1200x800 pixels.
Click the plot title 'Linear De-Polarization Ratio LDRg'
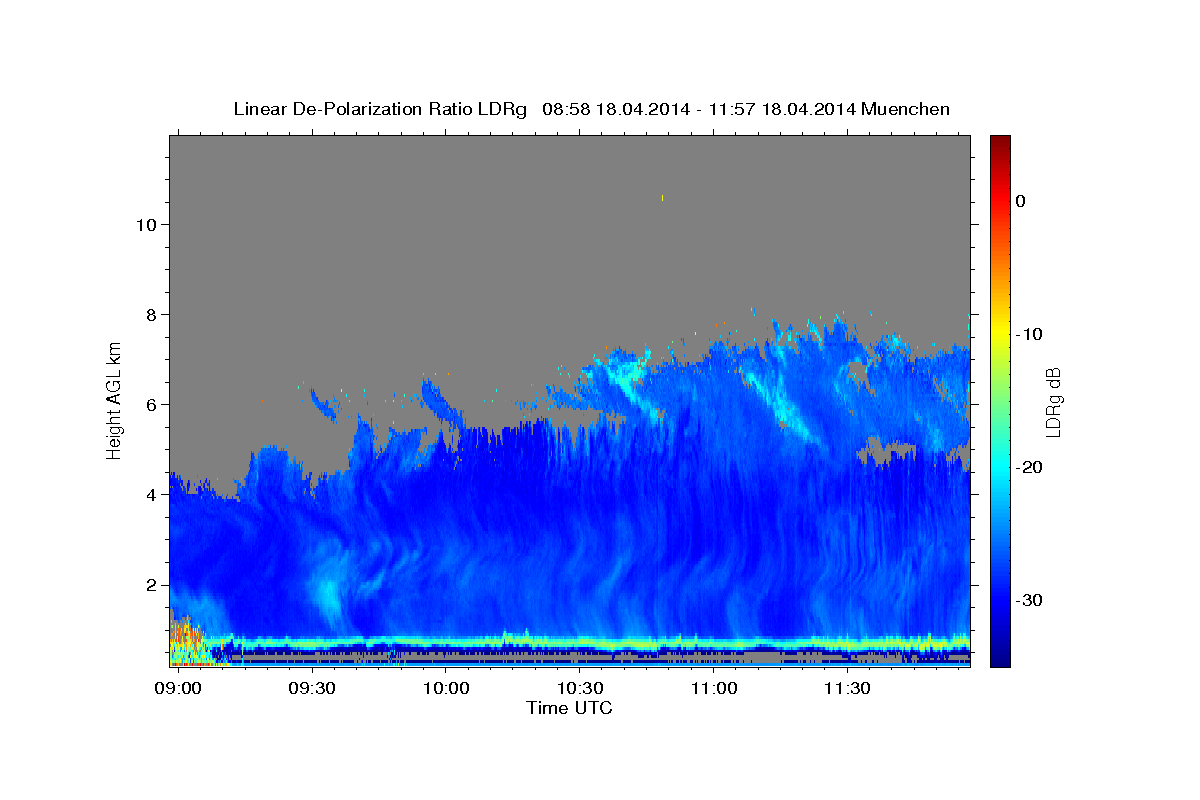pos(380,109)
